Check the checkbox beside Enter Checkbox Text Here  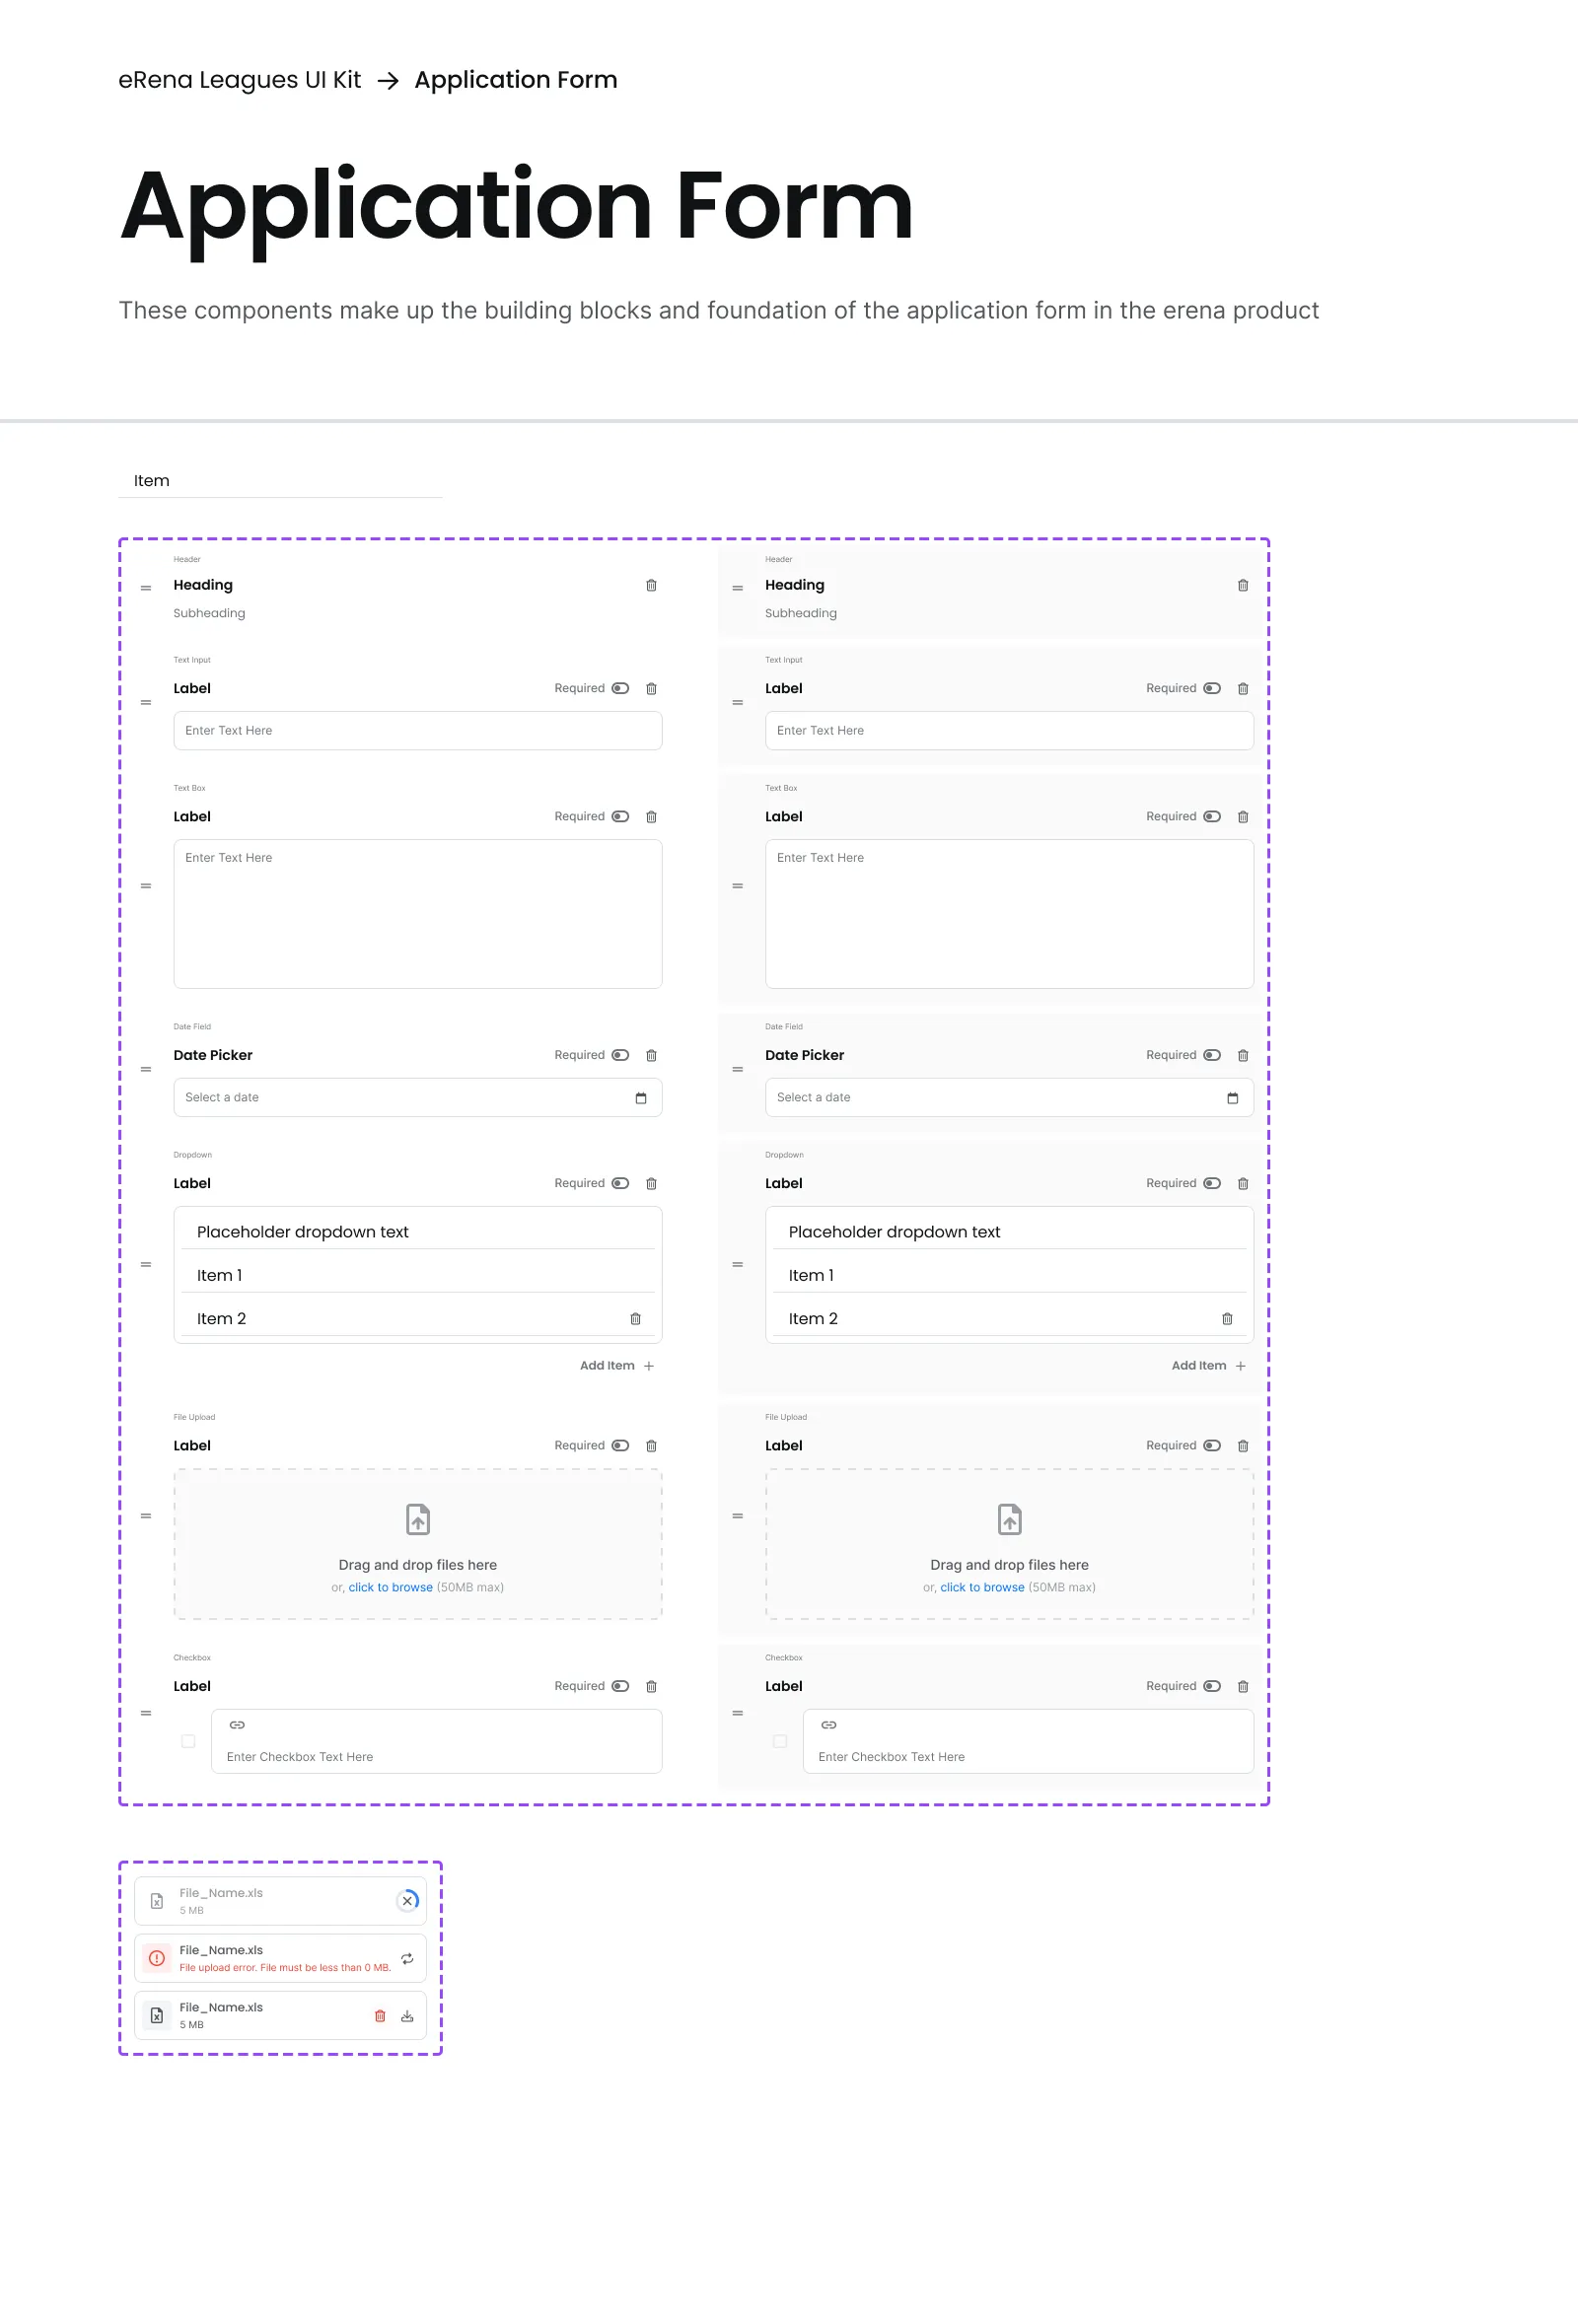[188, 1740]
